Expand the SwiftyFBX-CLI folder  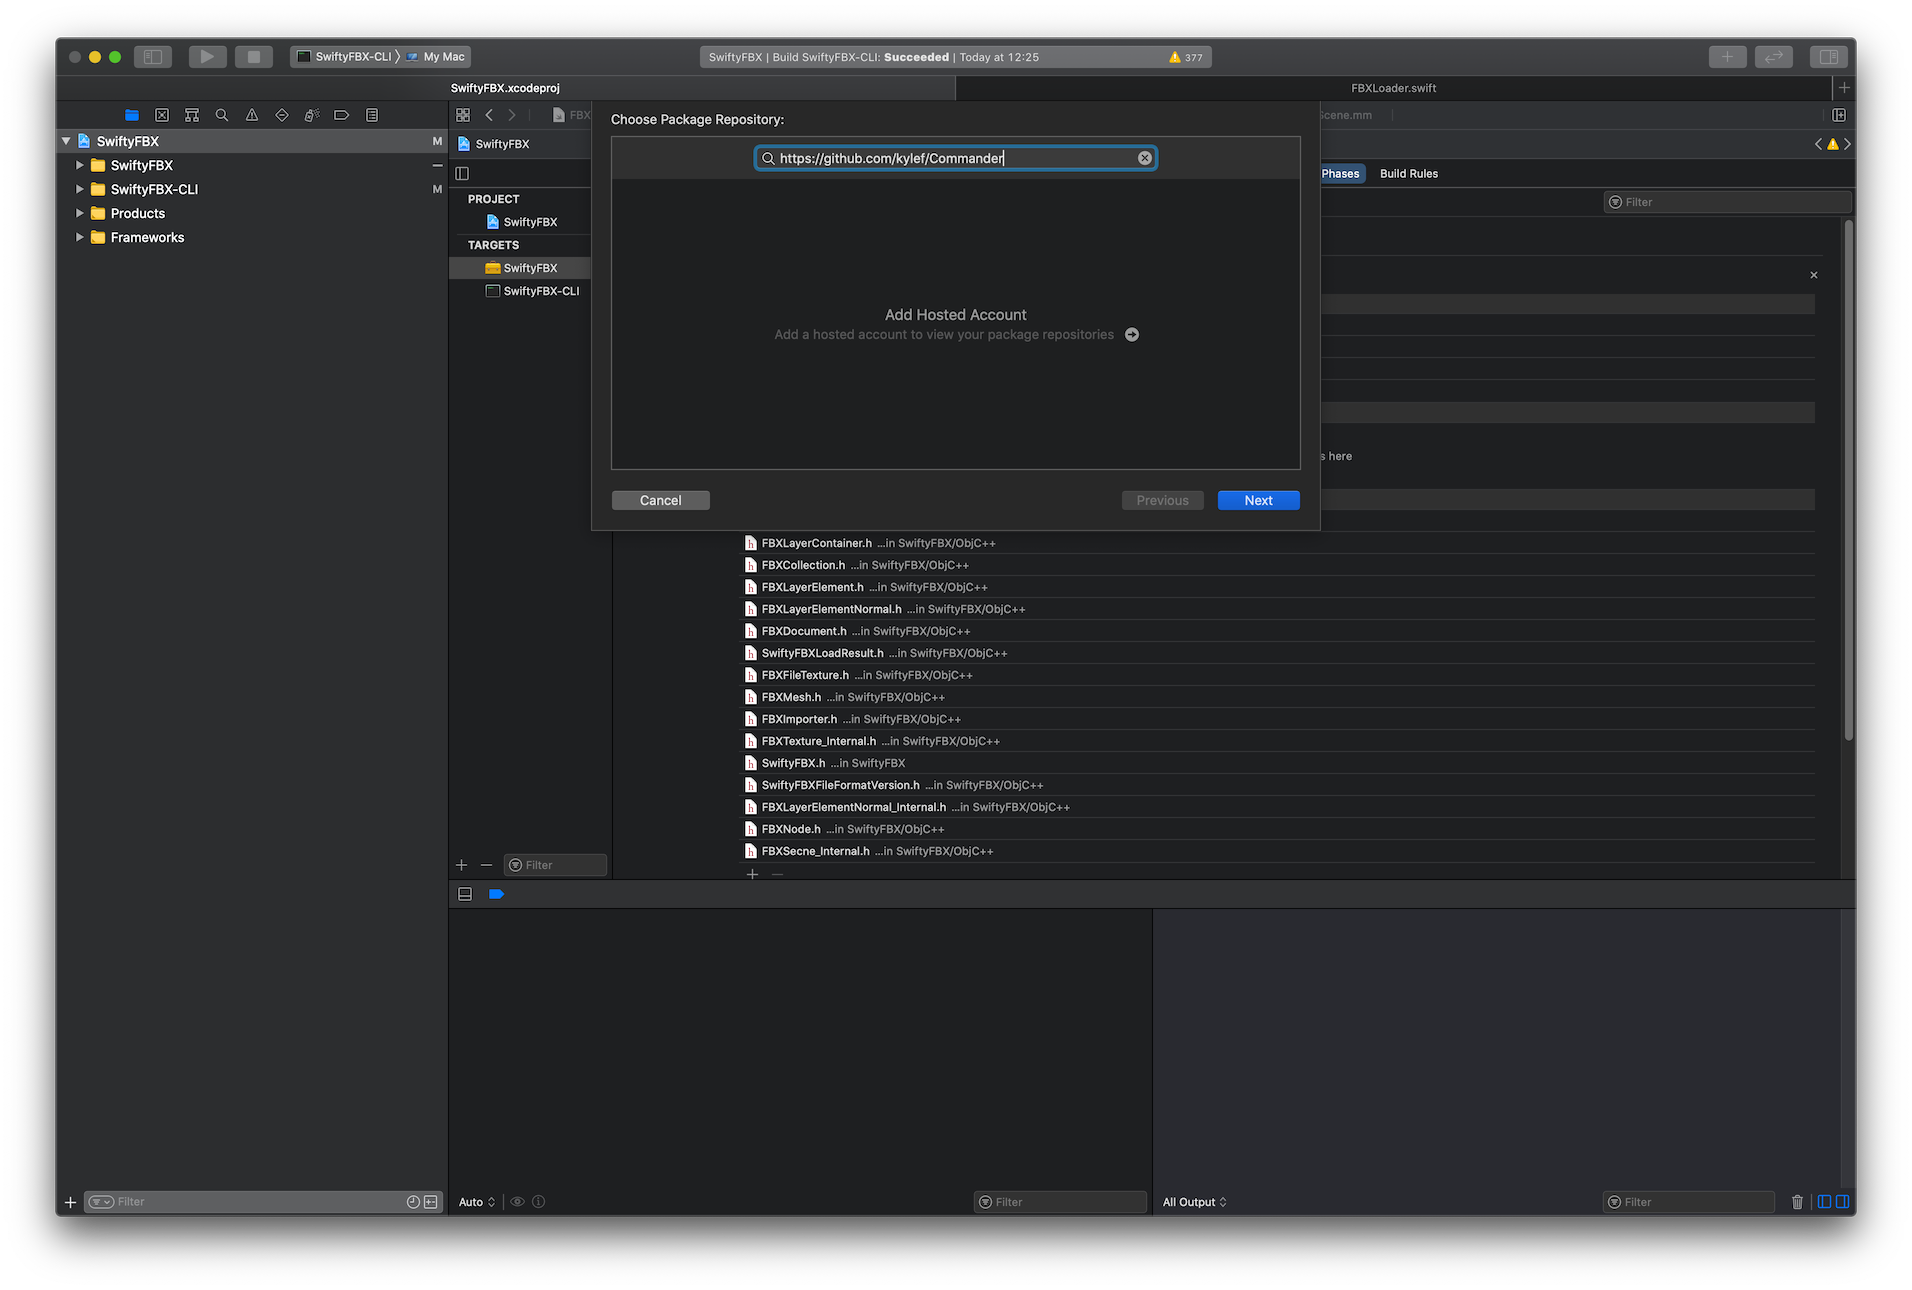coord(80,189)
